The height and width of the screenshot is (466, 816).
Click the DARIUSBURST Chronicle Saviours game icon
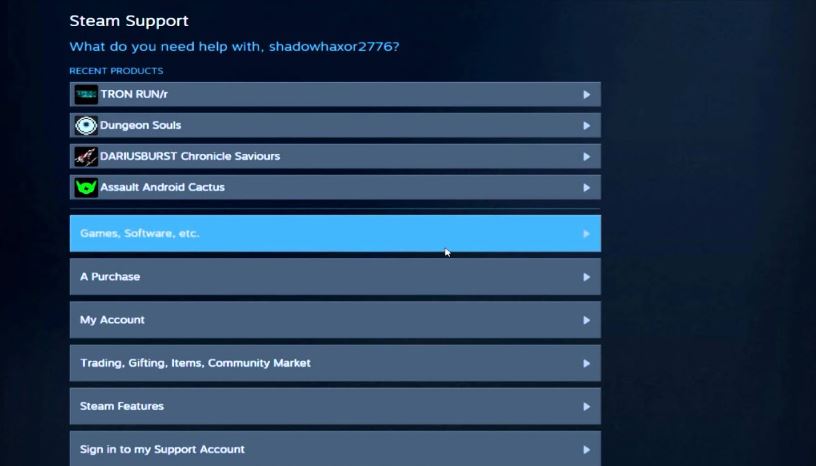pos(86,157)
